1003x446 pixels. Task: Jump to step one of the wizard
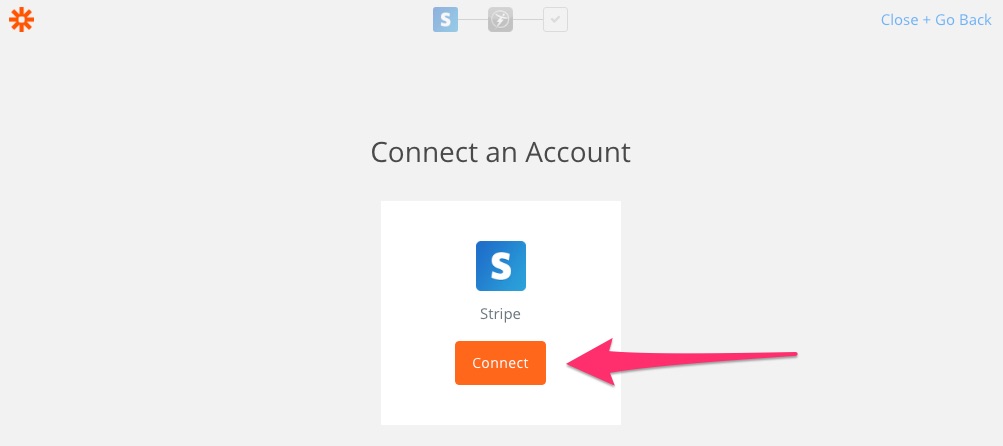tap(445, 20)
